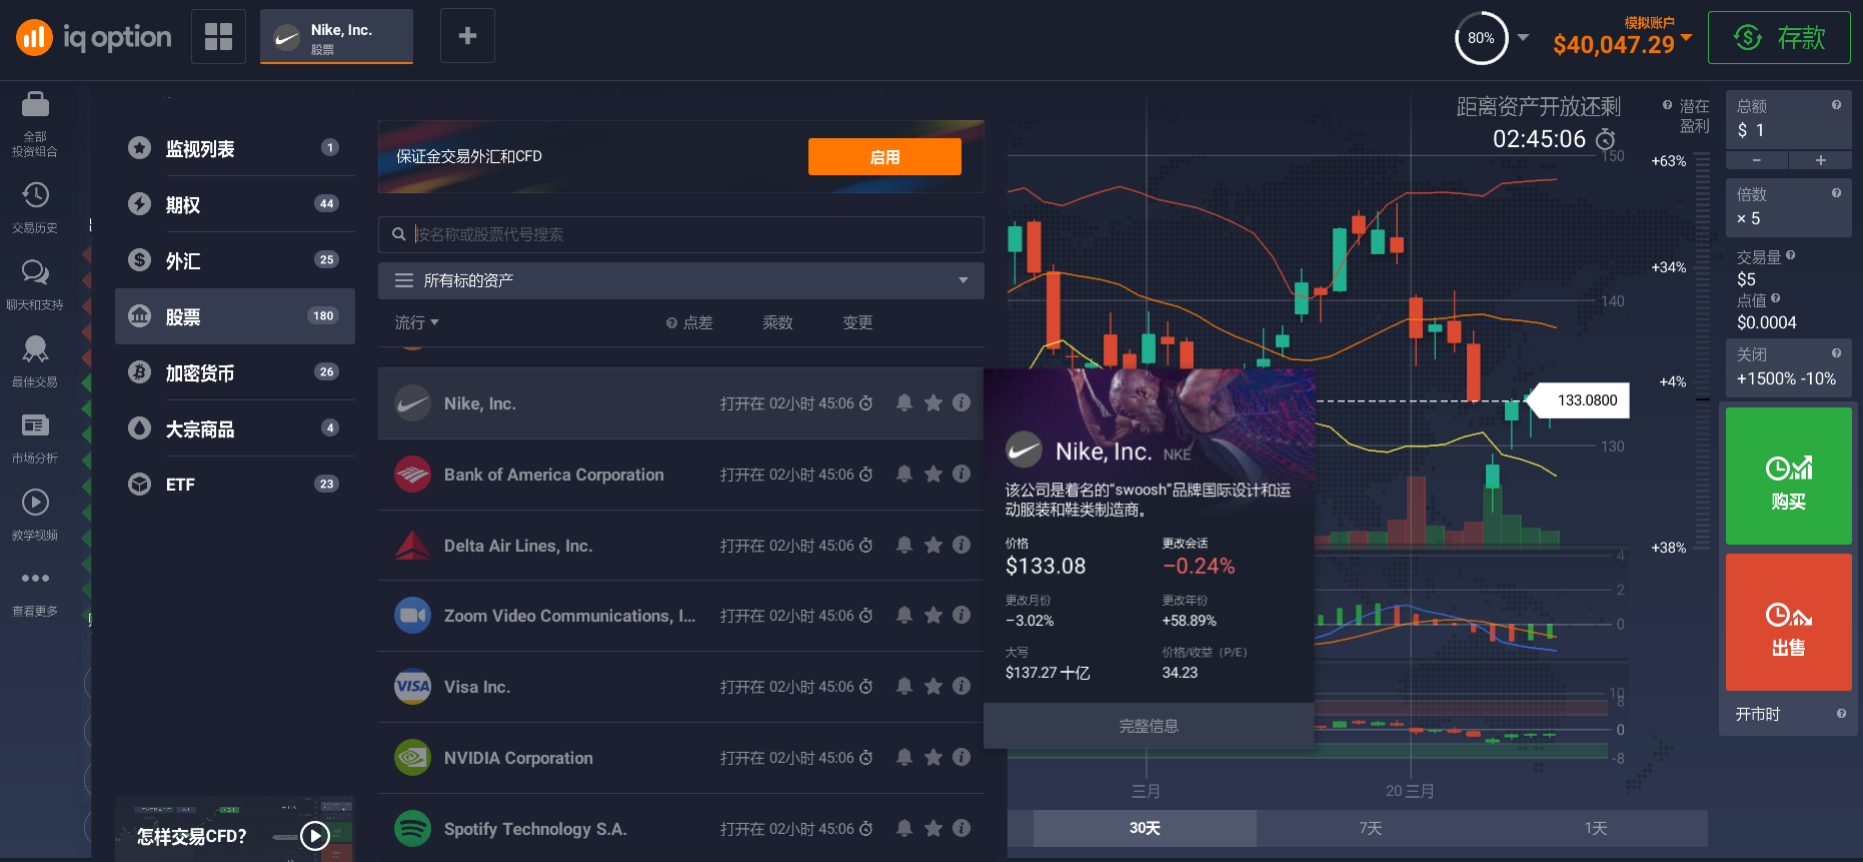Switch chart to 1天 range

pos(1595,828)
